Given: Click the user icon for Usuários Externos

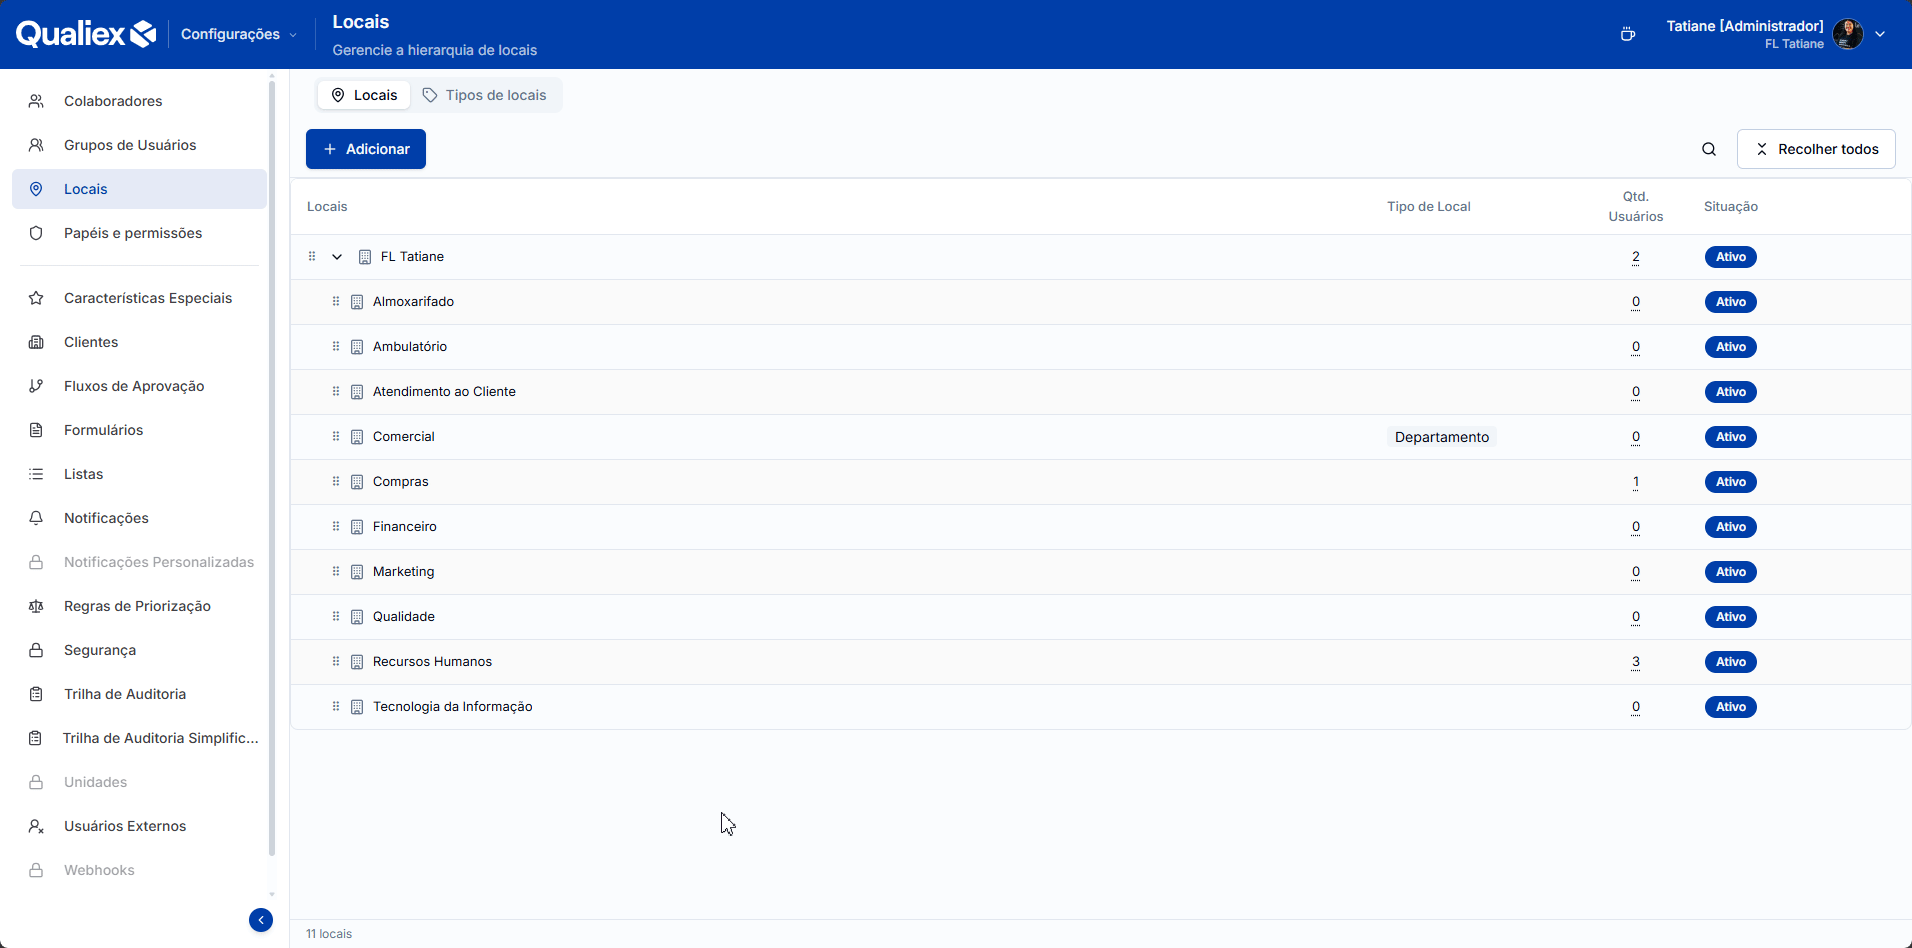Looking at the screenshot, I should point(36,826).
